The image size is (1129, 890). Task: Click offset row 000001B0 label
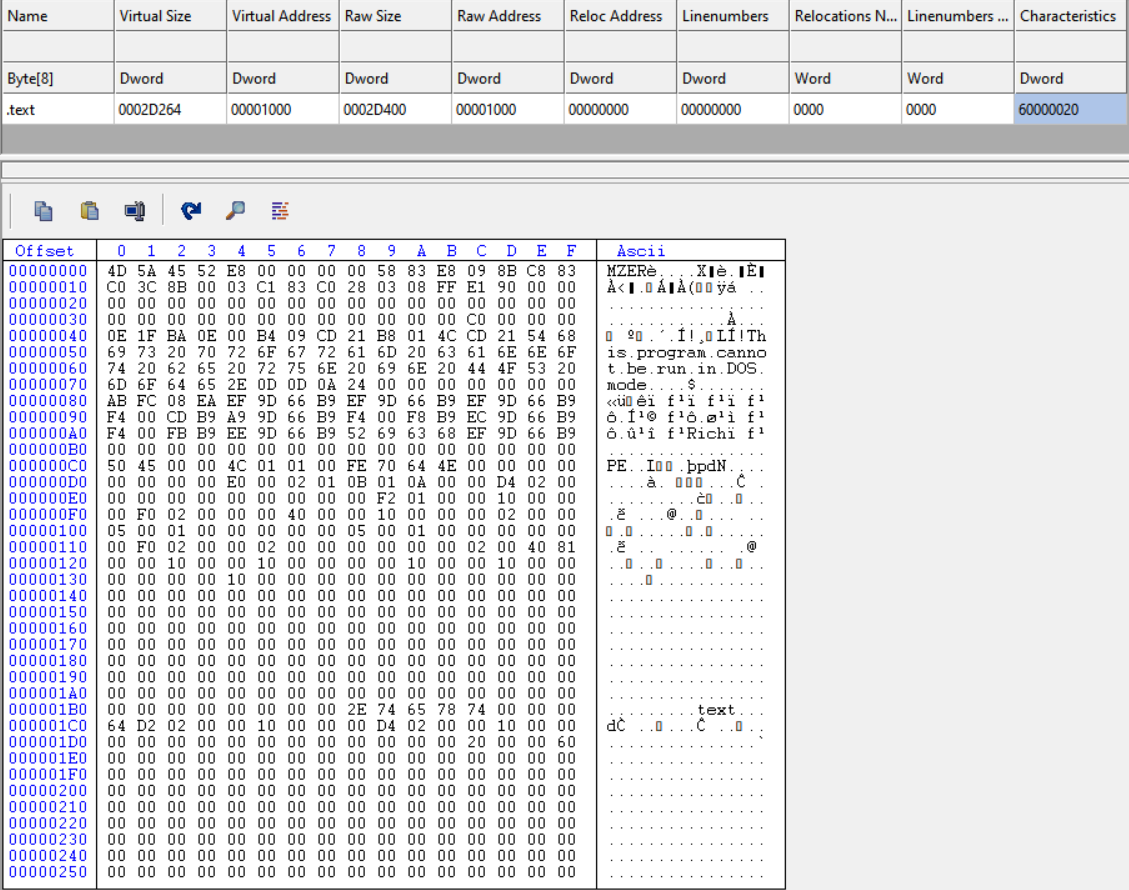coord(48,710)
